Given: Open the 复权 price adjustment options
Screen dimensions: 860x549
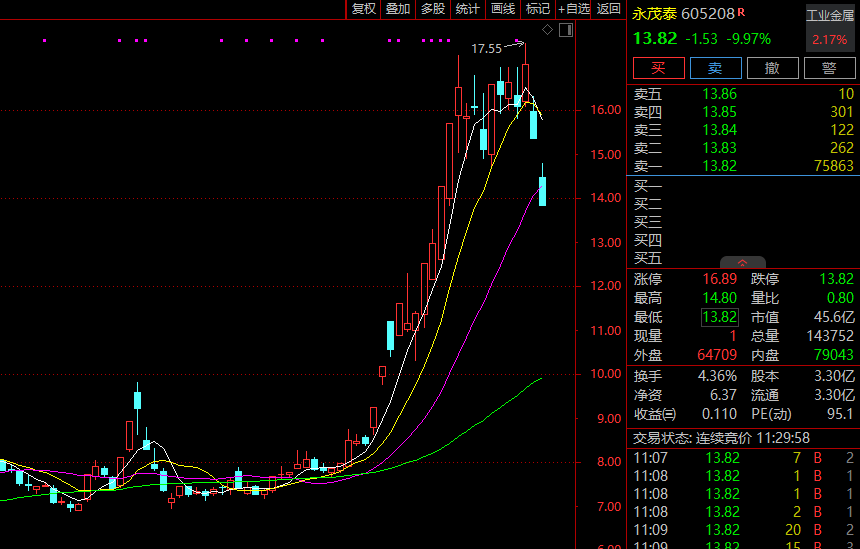Looking at the screenshot, I should [x=363, y=9].
